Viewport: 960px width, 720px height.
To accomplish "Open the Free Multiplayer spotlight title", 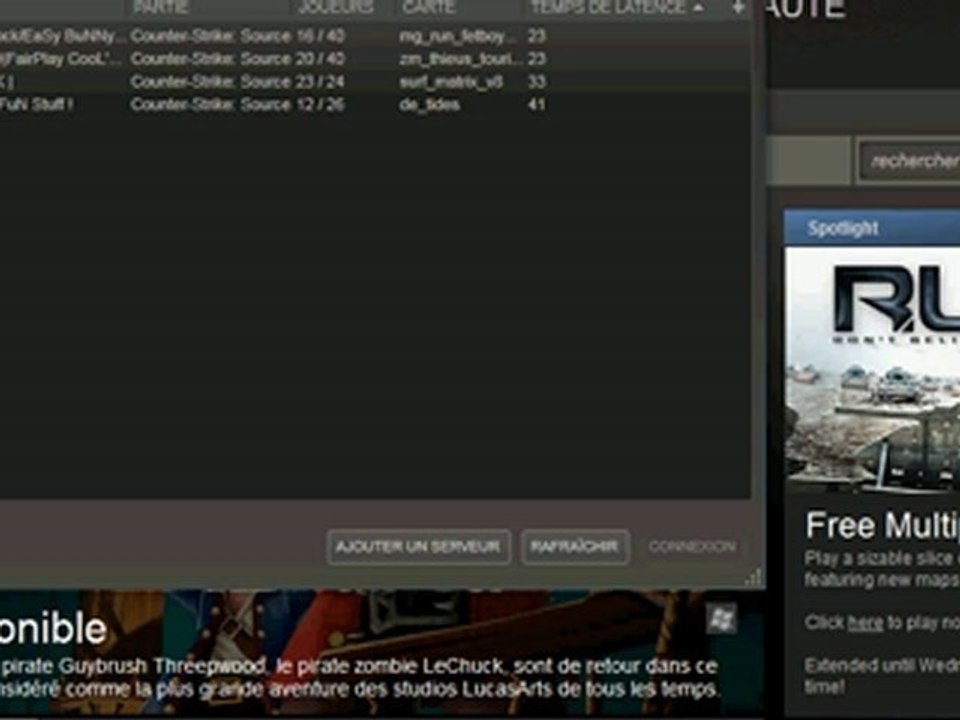I will (x=882, y=526).
